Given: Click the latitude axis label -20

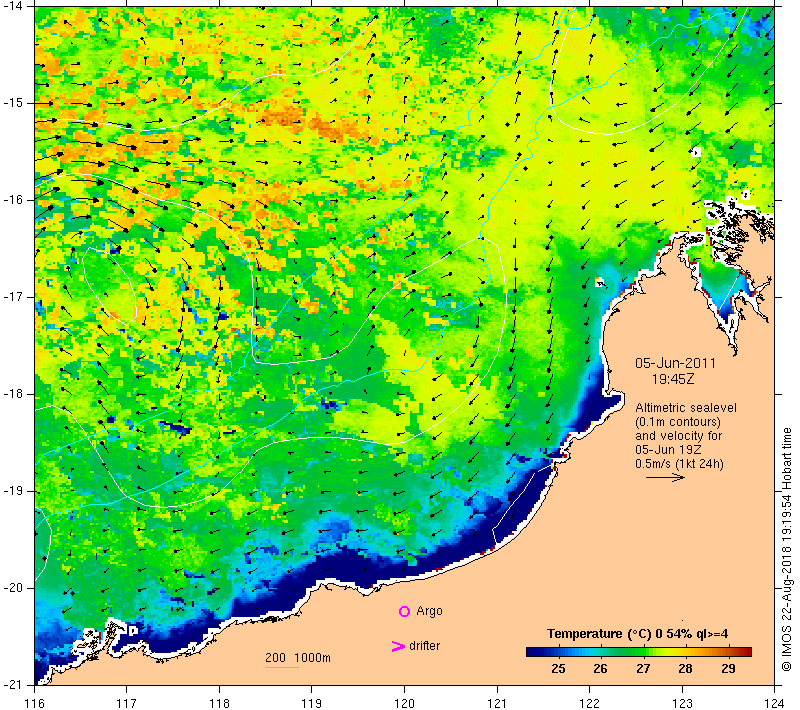Looking at the screenshot, I should click(13, 588).
